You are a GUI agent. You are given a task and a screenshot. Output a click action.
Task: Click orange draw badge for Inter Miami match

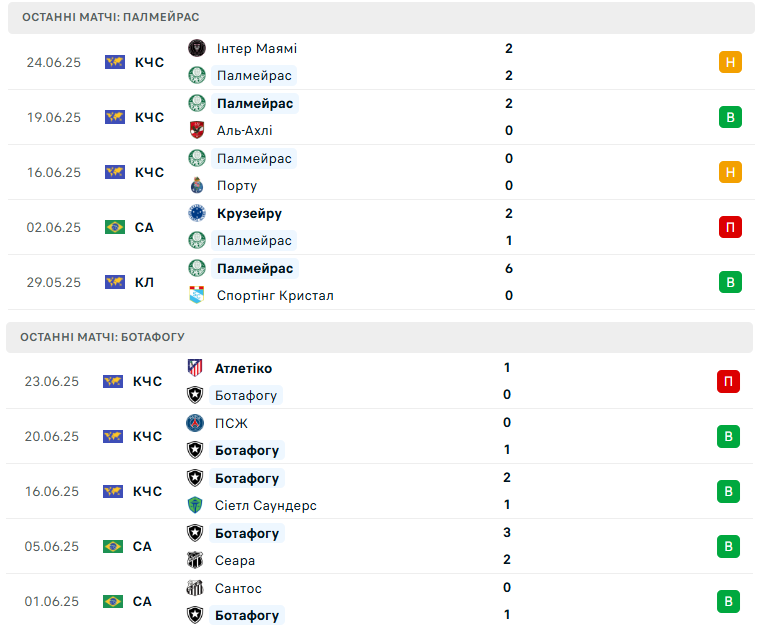pyautogui.click(x=730, y=62)
